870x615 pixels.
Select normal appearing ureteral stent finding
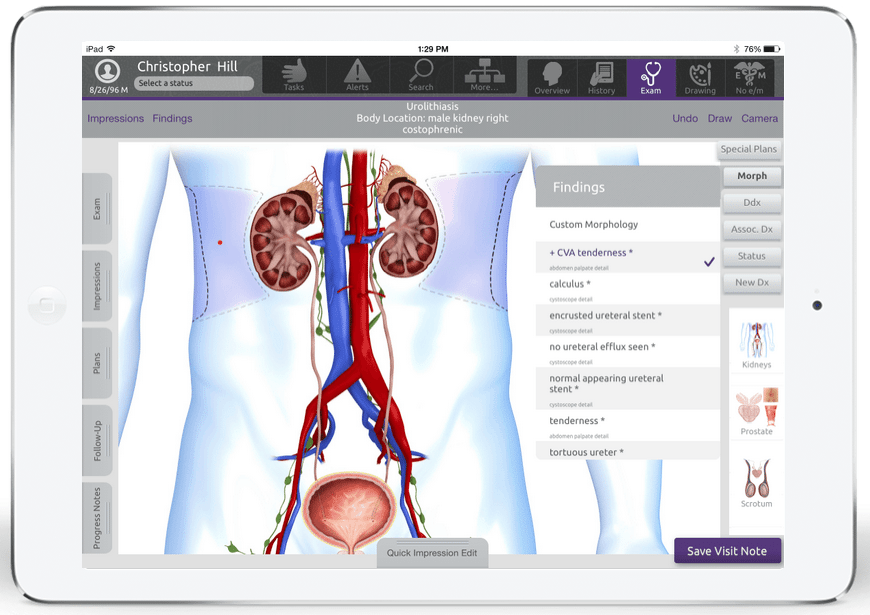(628, 389)
